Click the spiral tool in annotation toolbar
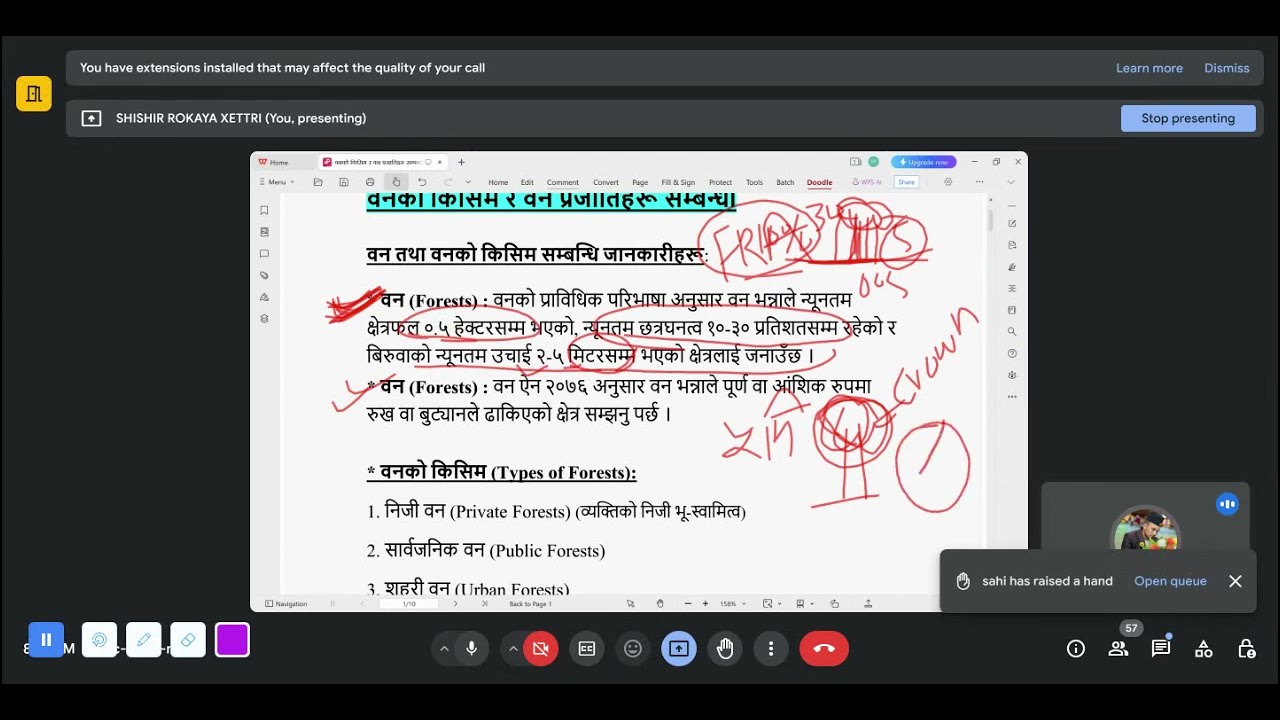Screen dimensions: 1280x720 [99, 640]
